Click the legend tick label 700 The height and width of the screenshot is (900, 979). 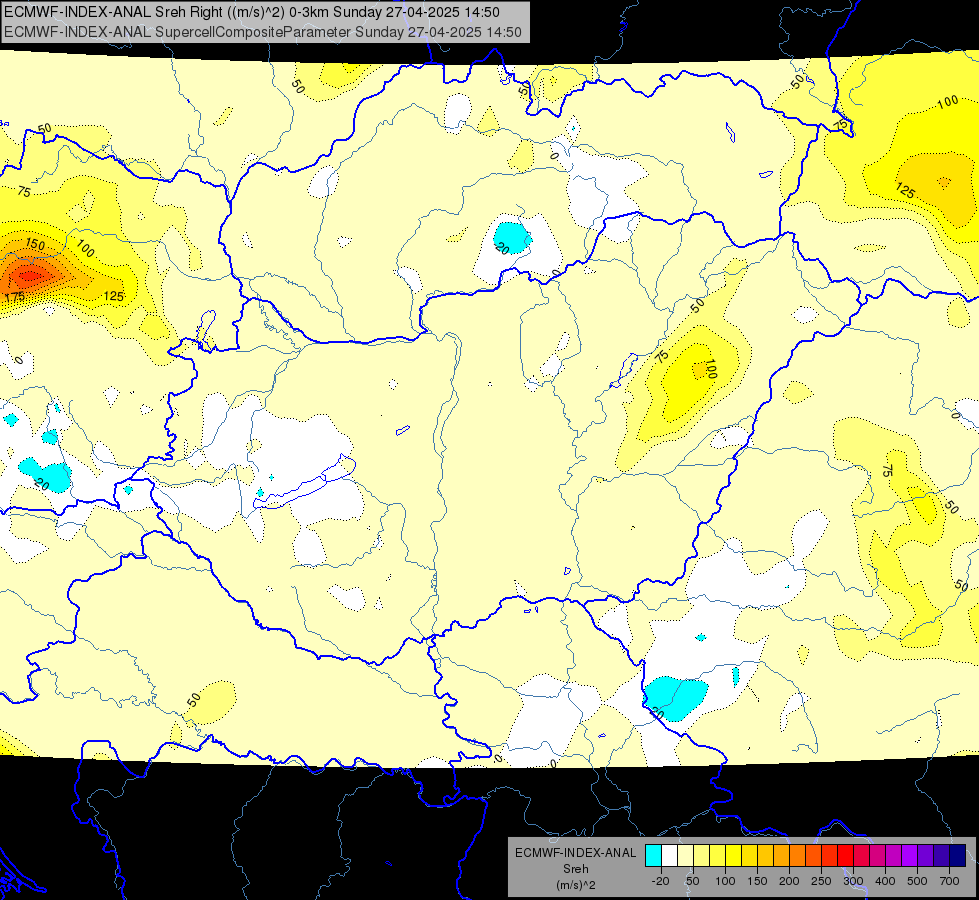point(949,881)
